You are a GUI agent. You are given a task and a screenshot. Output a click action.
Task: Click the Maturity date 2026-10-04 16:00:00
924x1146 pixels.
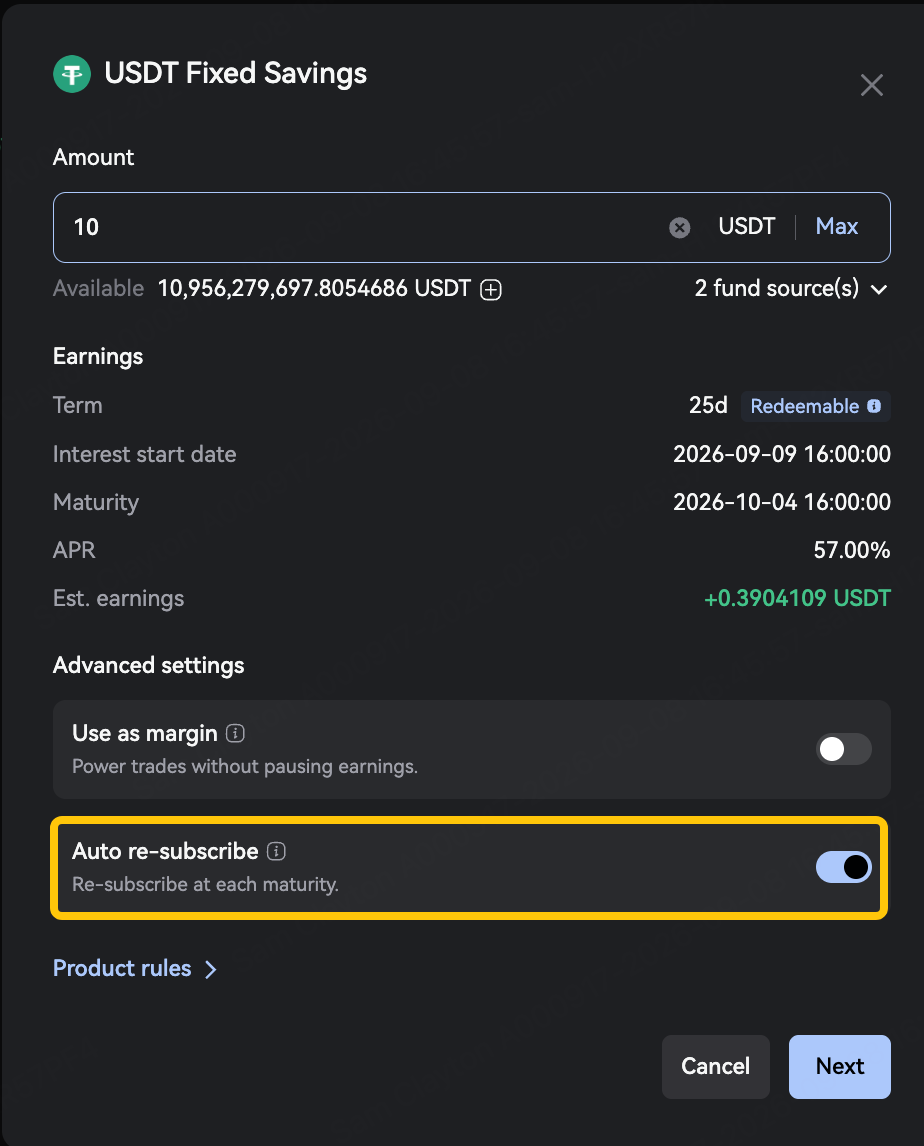tap(781, 502)
